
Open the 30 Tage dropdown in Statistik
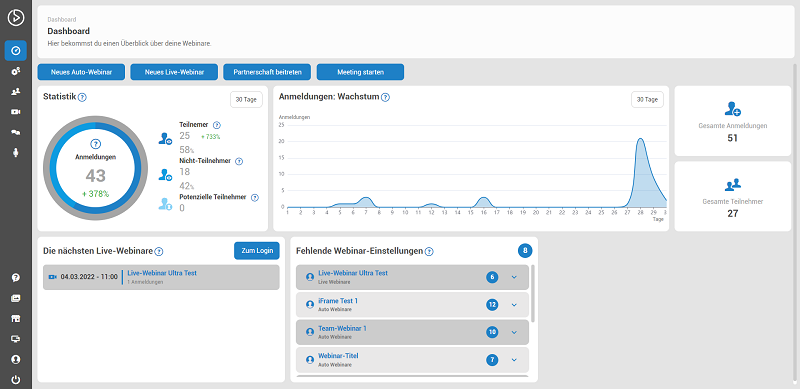tap(246, 100)
